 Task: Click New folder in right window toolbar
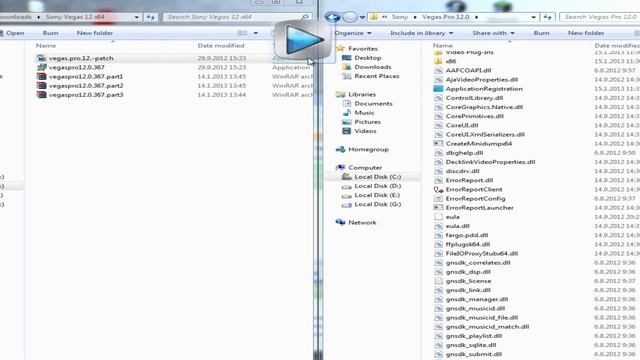pos(586,33)
